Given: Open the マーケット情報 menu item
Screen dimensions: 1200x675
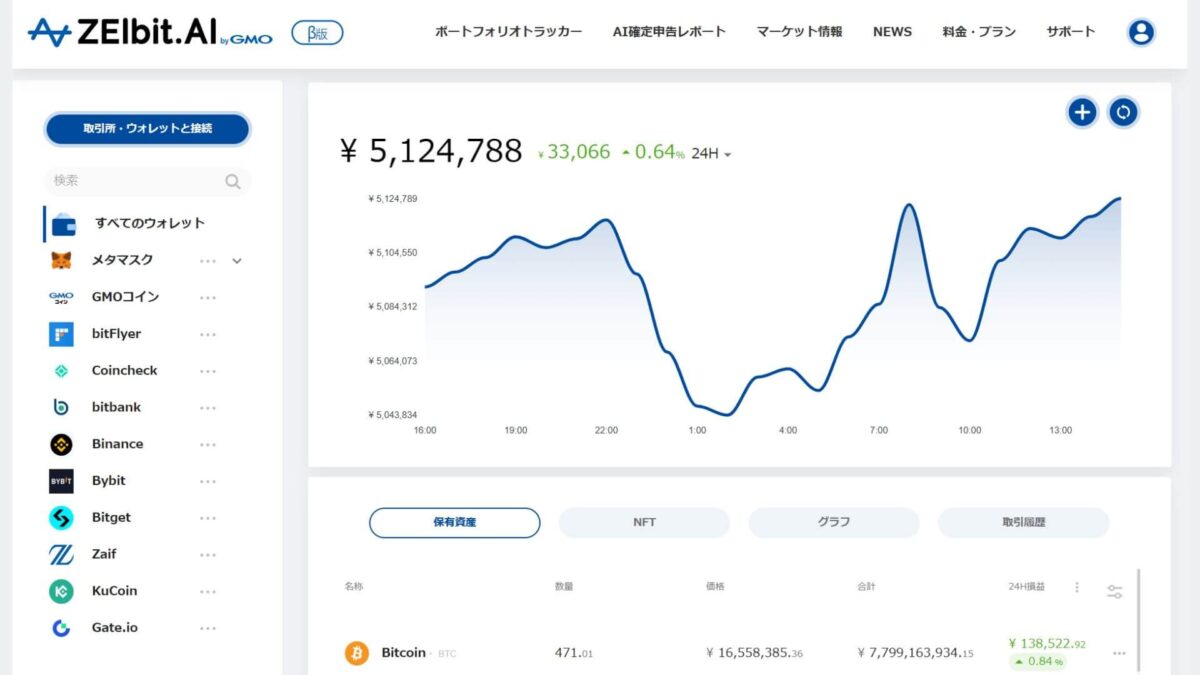Looking at the screenshot, I should (799, 32).
